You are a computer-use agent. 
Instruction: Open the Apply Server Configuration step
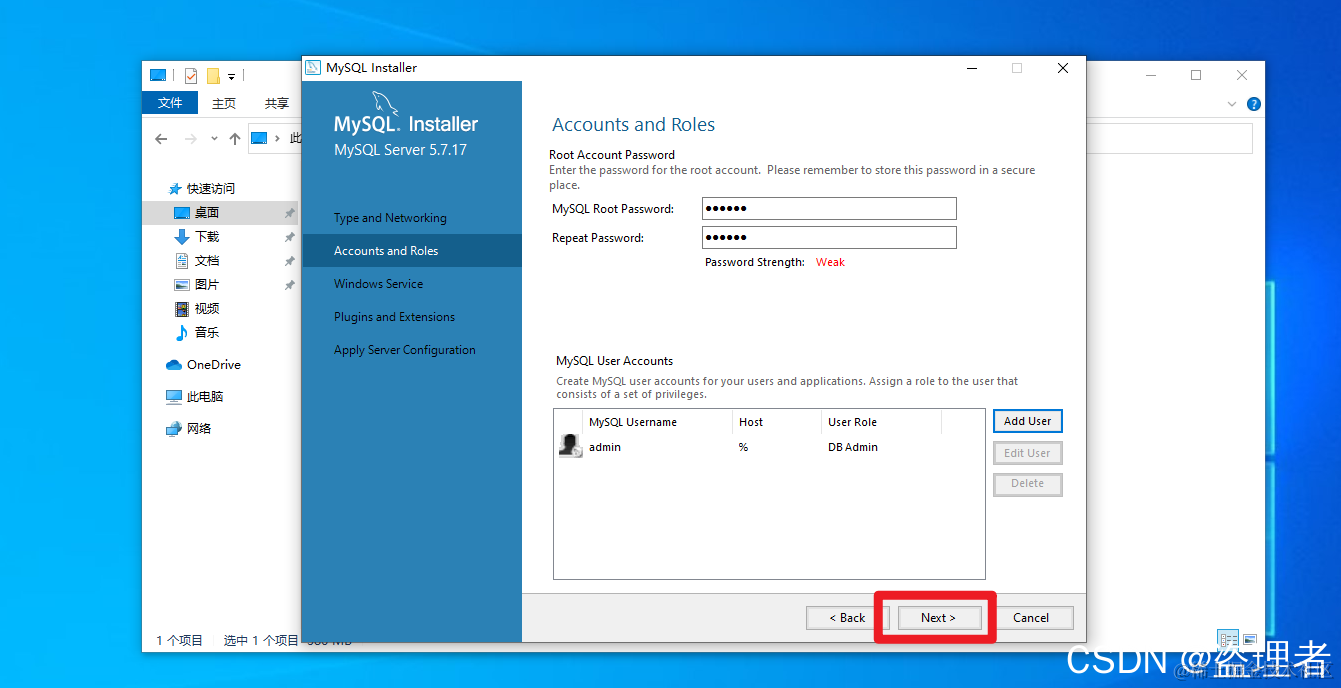pos(404,350)
